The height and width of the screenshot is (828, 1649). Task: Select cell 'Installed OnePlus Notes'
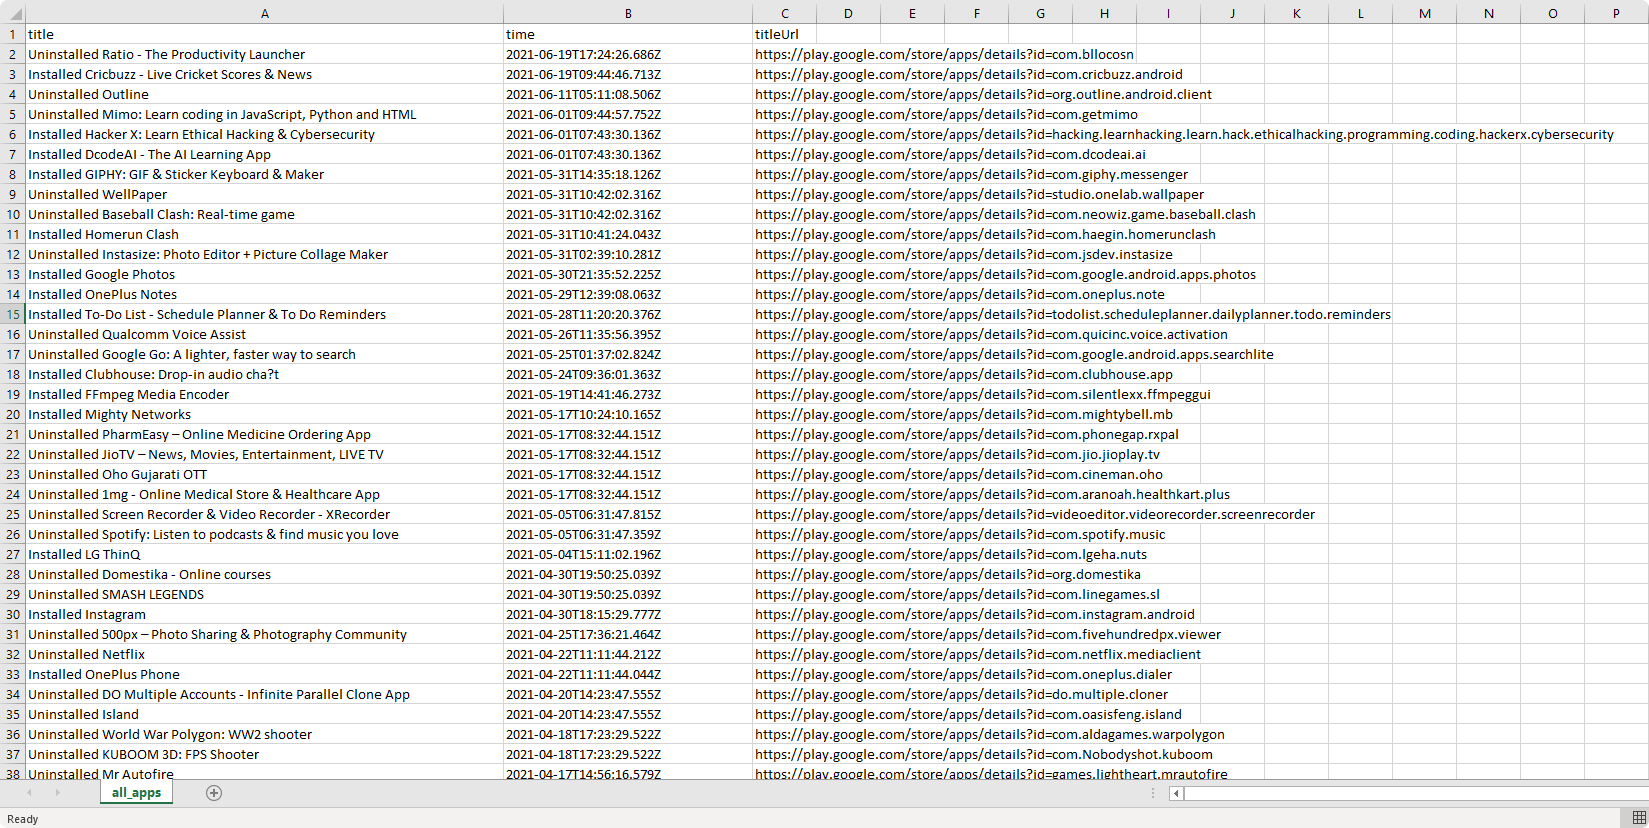[264, 294]
